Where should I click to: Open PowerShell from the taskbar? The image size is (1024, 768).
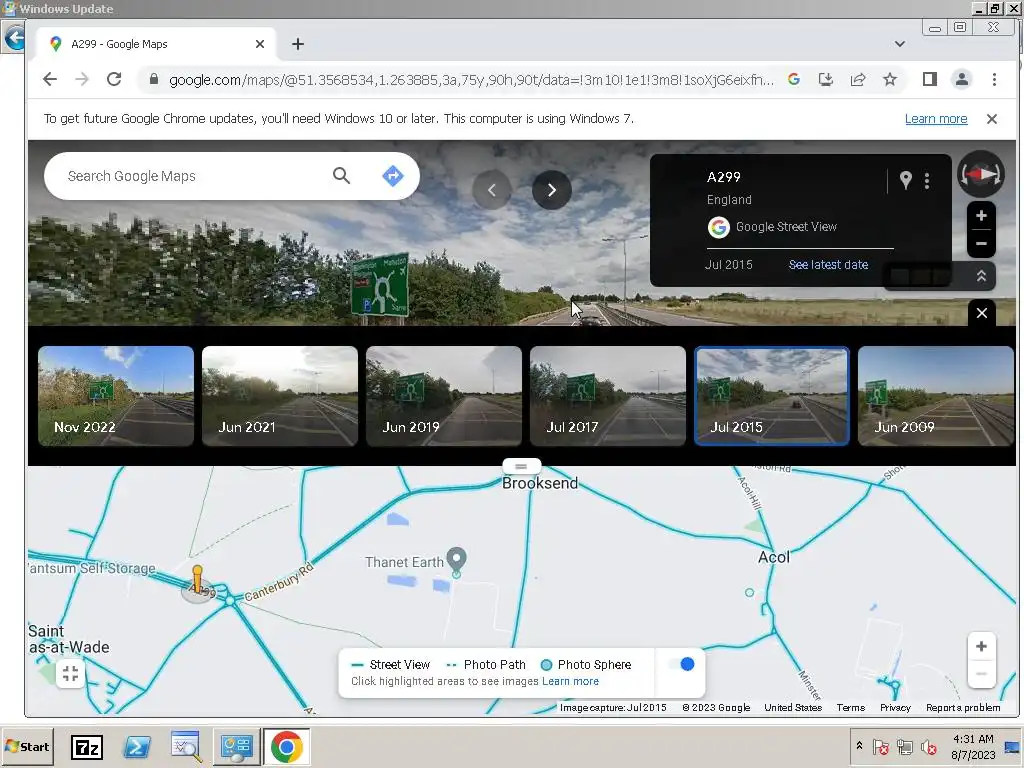(137, 746)
